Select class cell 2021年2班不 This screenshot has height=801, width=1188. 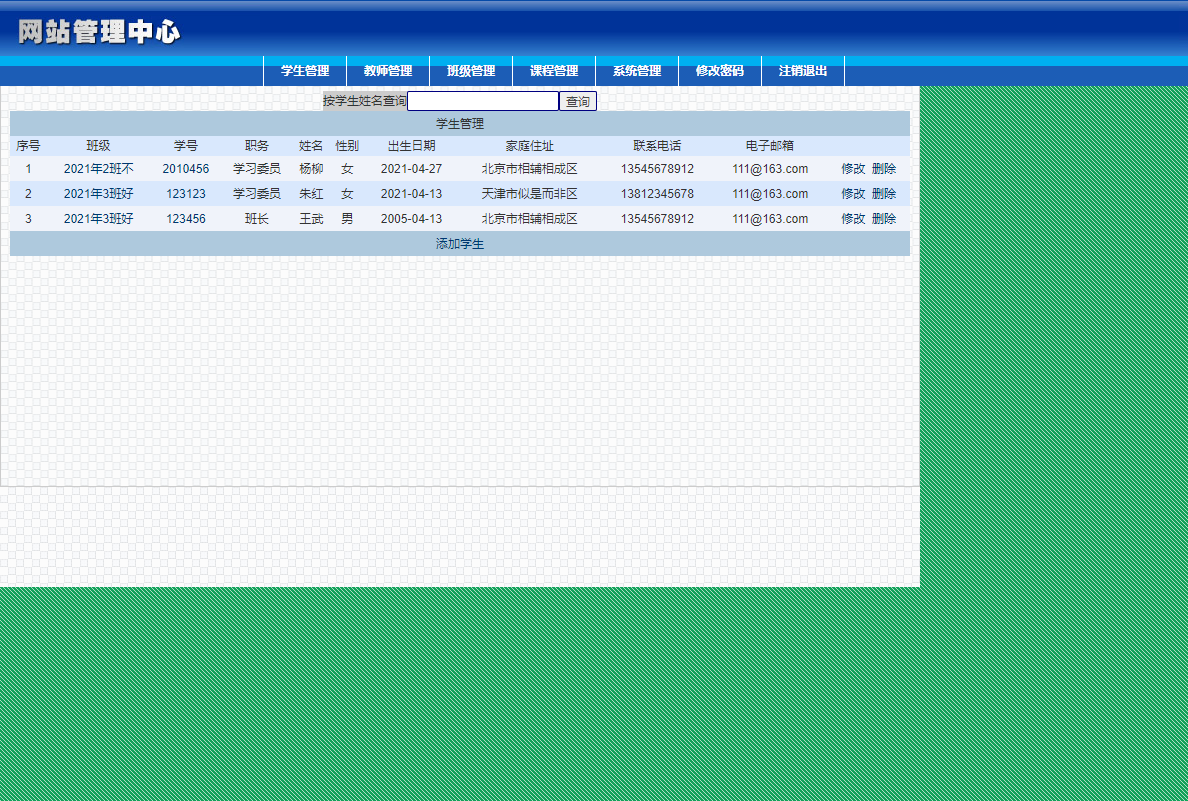point(98,168)
